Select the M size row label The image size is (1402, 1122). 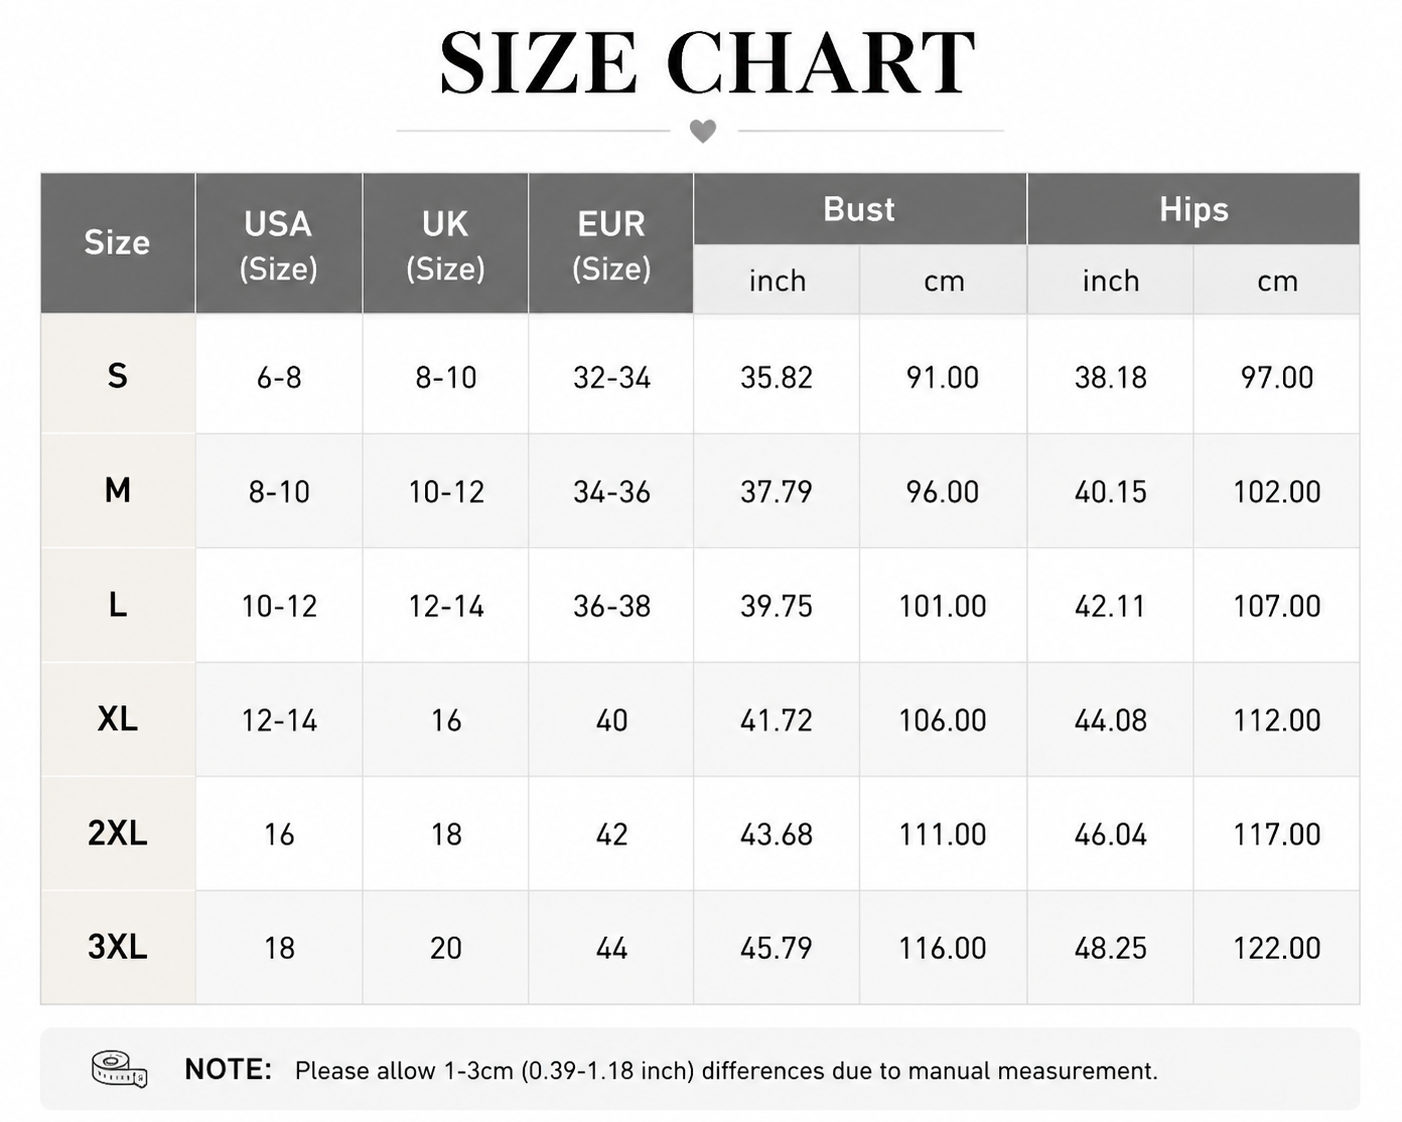point(117,490)
